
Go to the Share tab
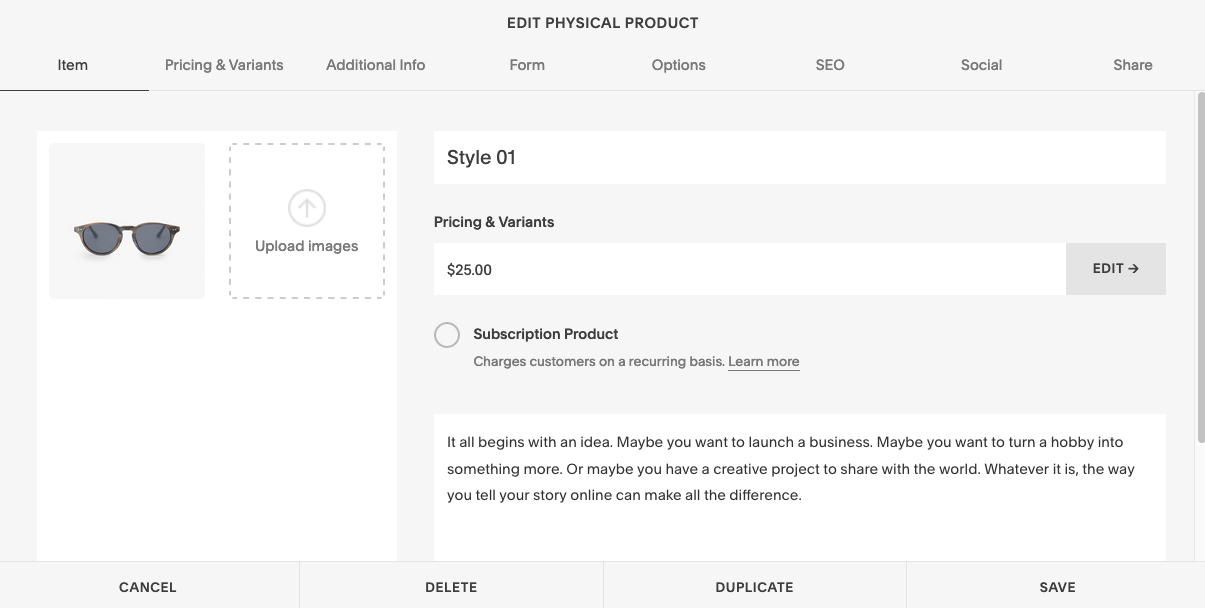click(1132, 65)
